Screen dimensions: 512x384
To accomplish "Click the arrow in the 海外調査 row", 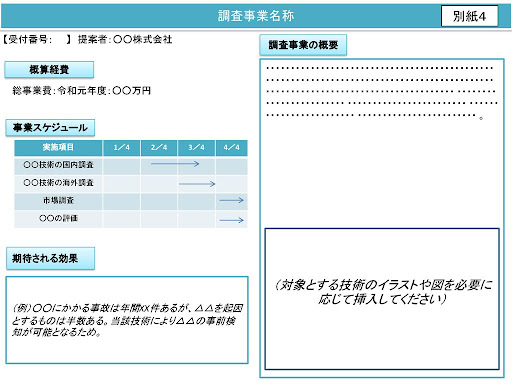I will pos(197,184).
